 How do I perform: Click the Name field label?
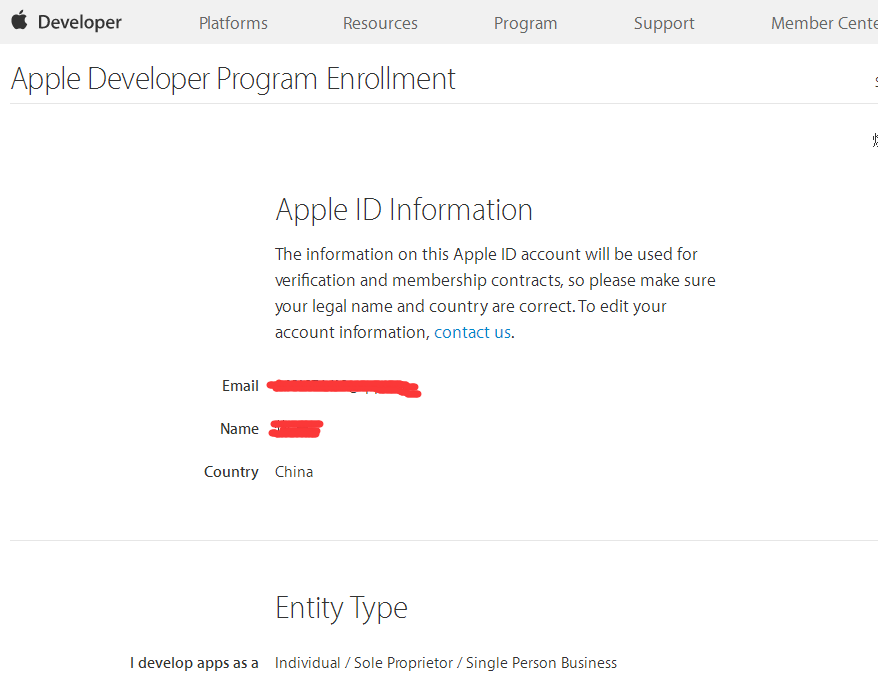[239, 429]
